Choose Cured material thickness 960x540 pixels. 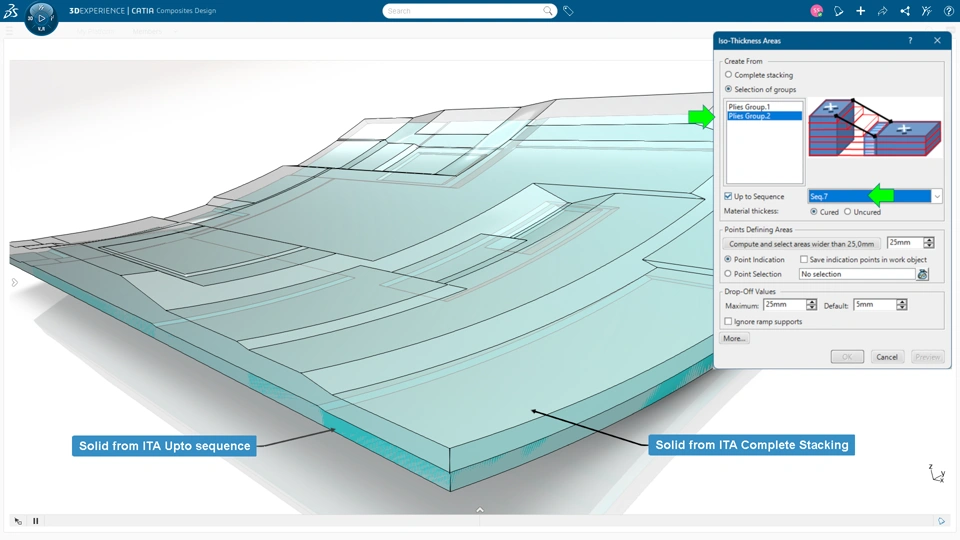tap(814, 211)
